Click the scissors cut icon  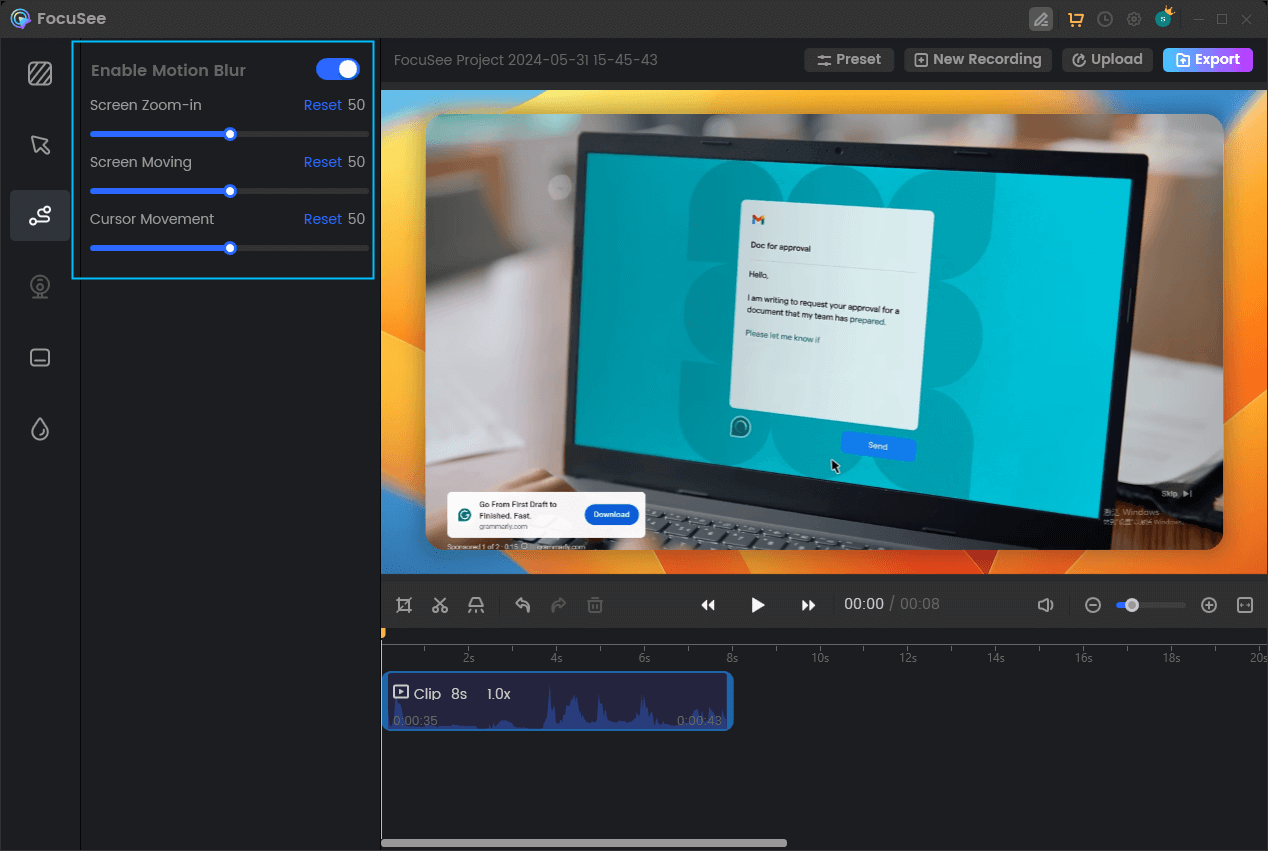(440, 605)
